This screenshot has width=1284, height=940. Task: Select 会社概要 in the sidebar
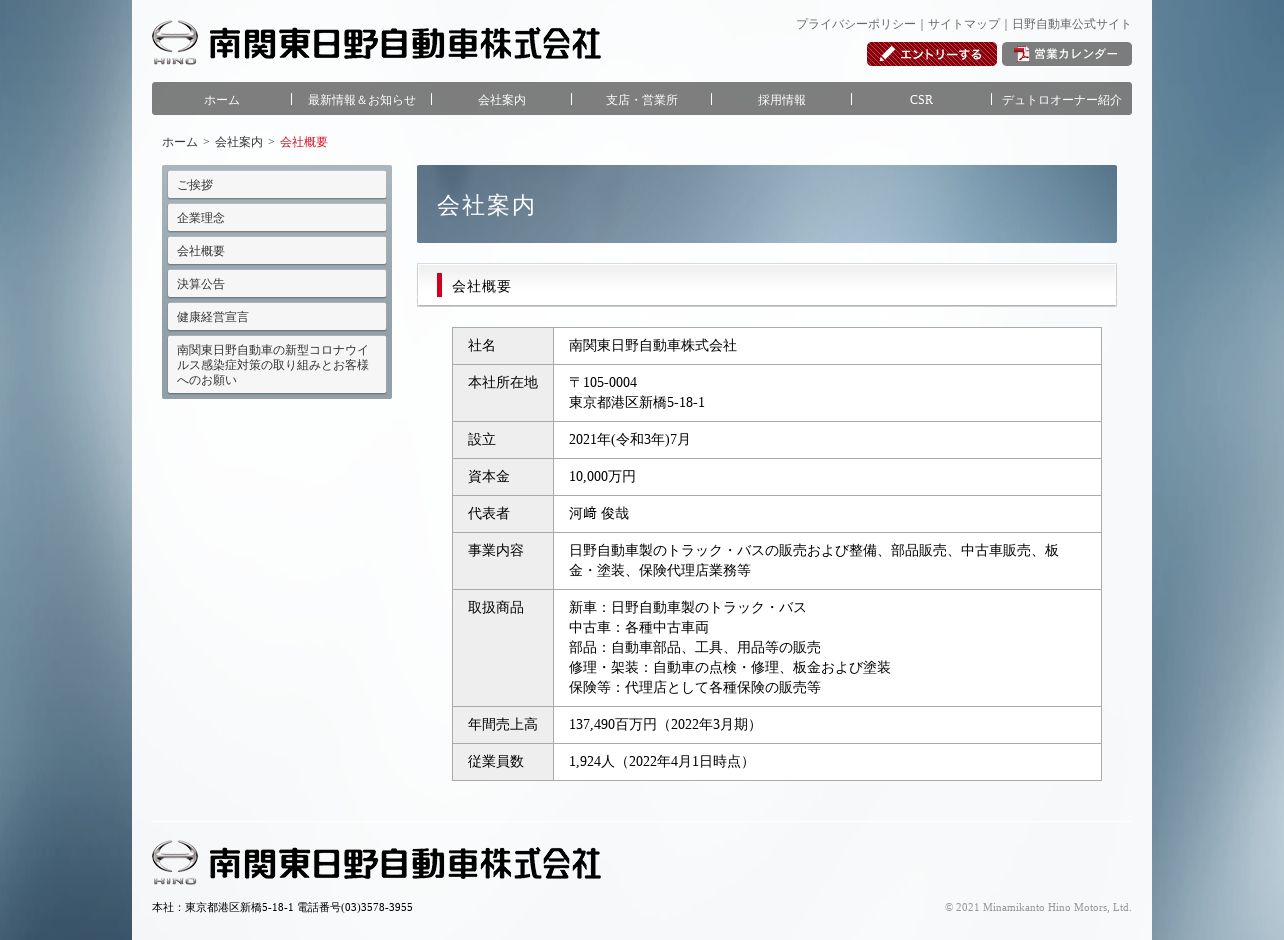click(x=277, y=251)
